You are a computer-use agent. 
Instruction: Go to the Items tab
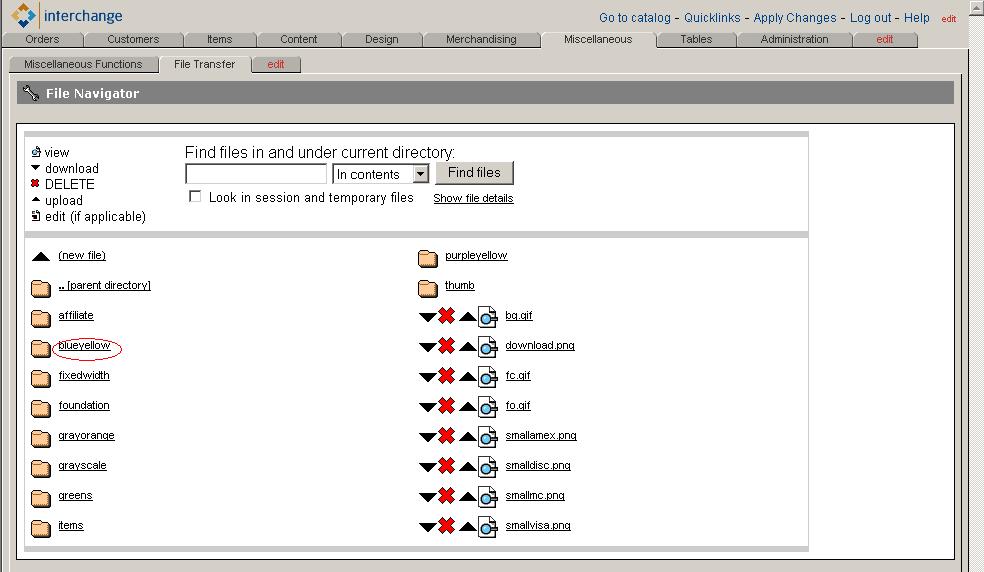pyautogui.click(x=220, y=39)
